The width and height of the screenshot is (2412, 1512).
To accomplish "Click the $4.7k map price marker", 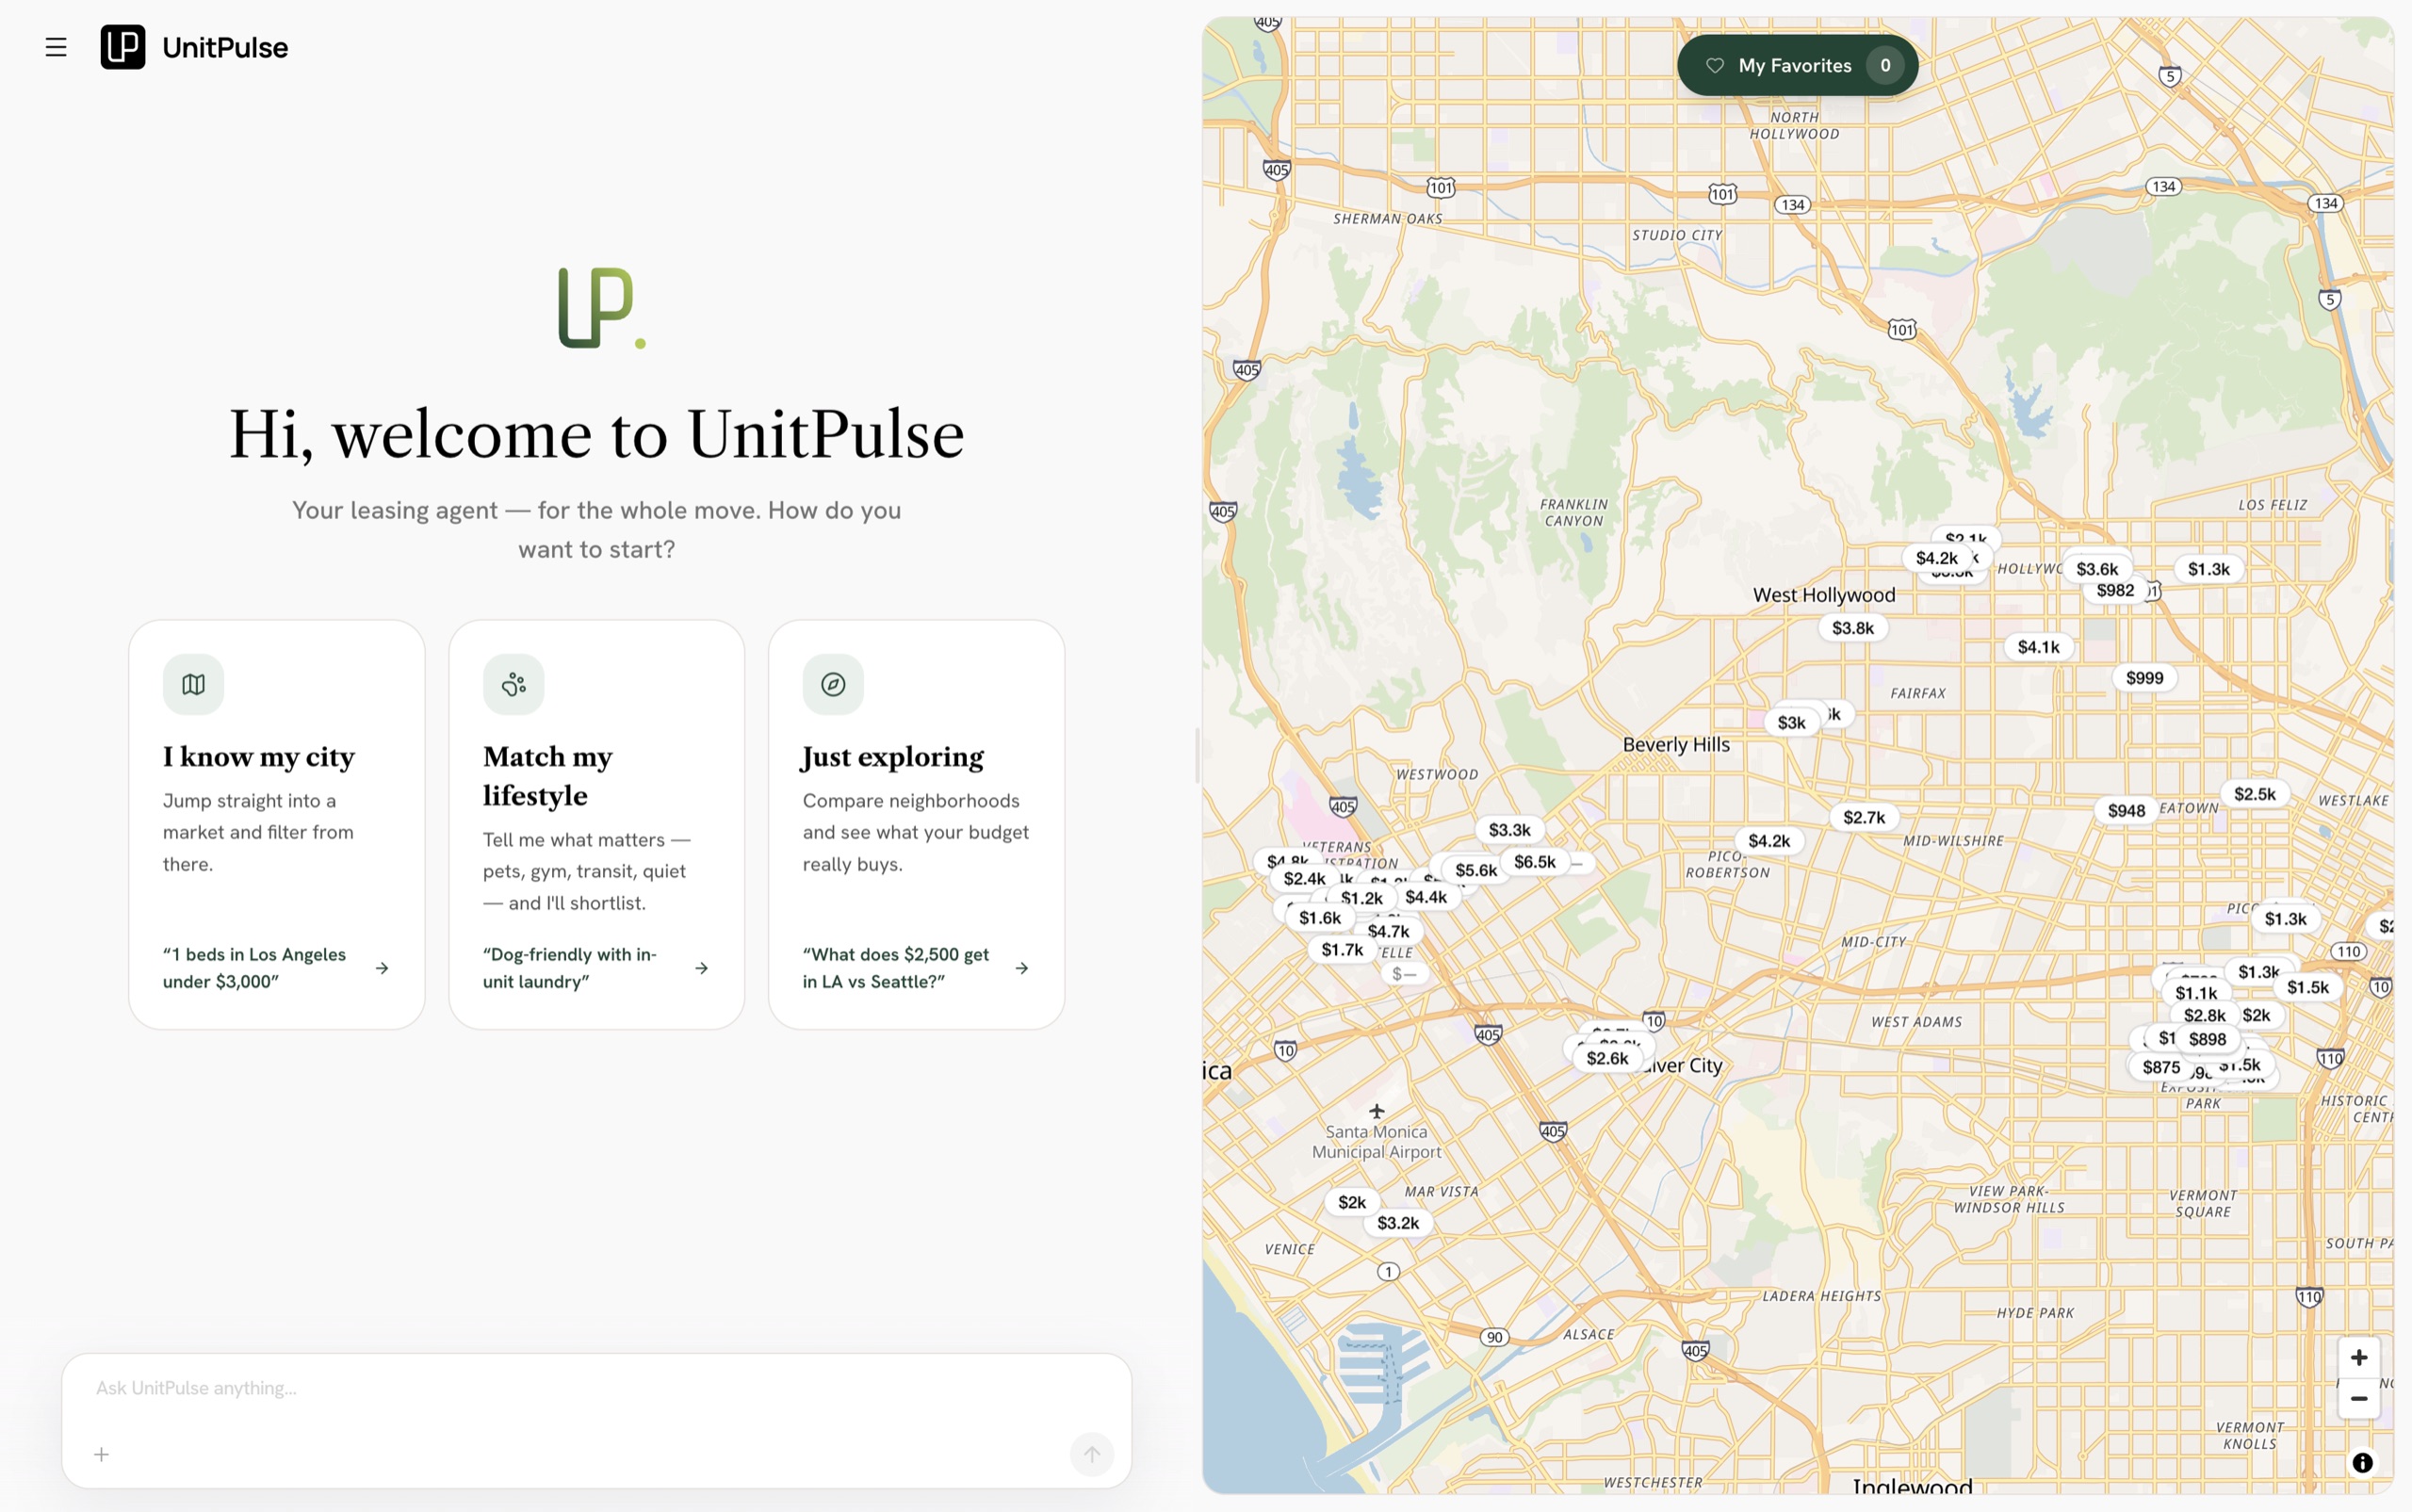I will point(1388,932).
